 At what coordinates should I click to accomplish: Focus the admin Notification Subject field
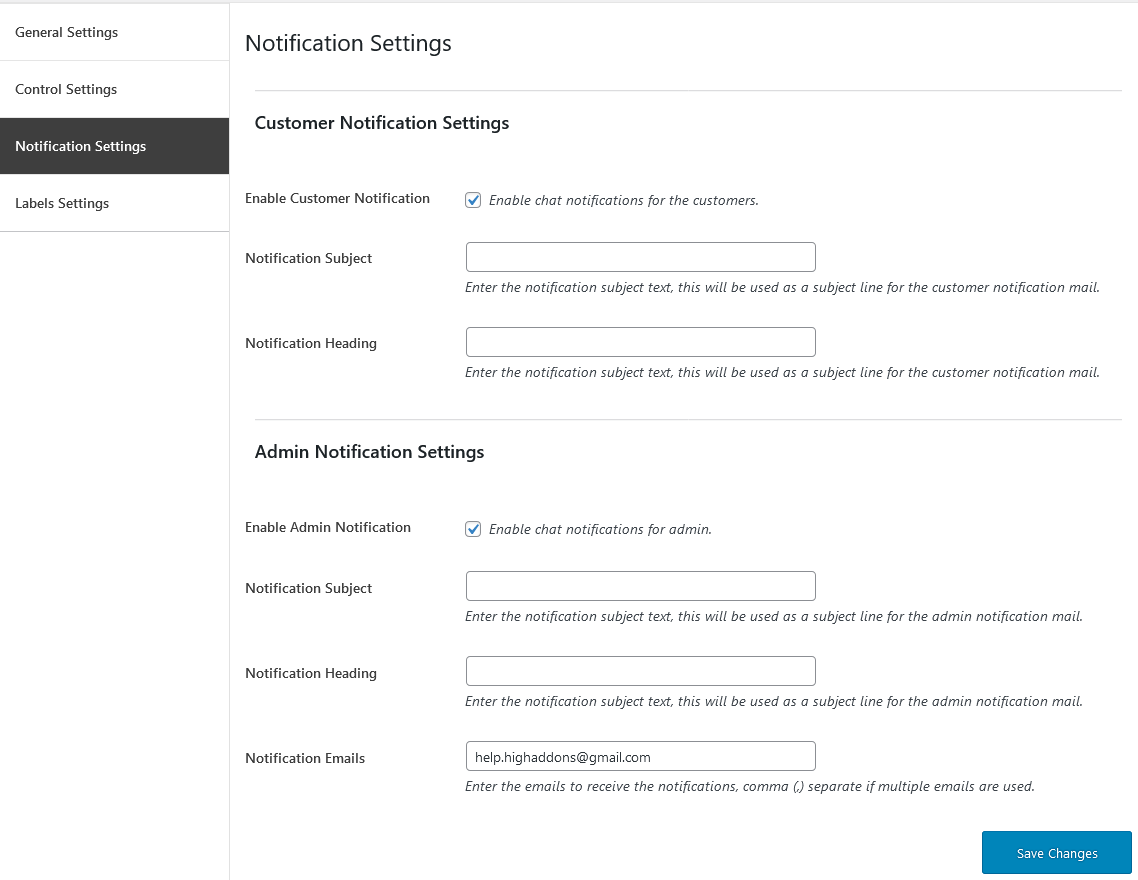[641, 586]
